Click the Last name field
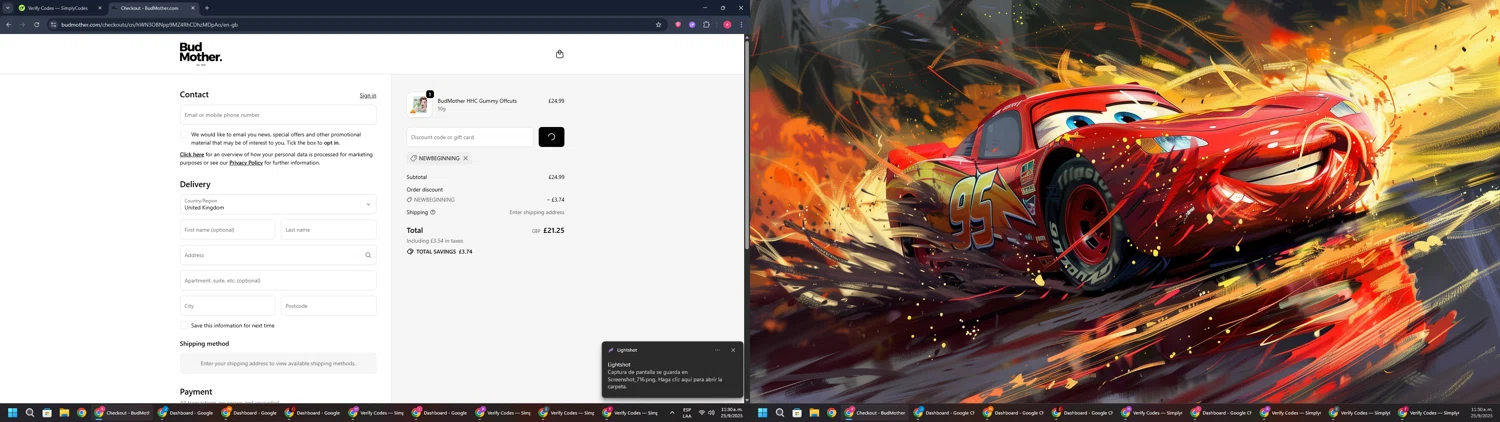This screenshot has height=422, width=1500. pyautogui.click(x=329, y=230)
